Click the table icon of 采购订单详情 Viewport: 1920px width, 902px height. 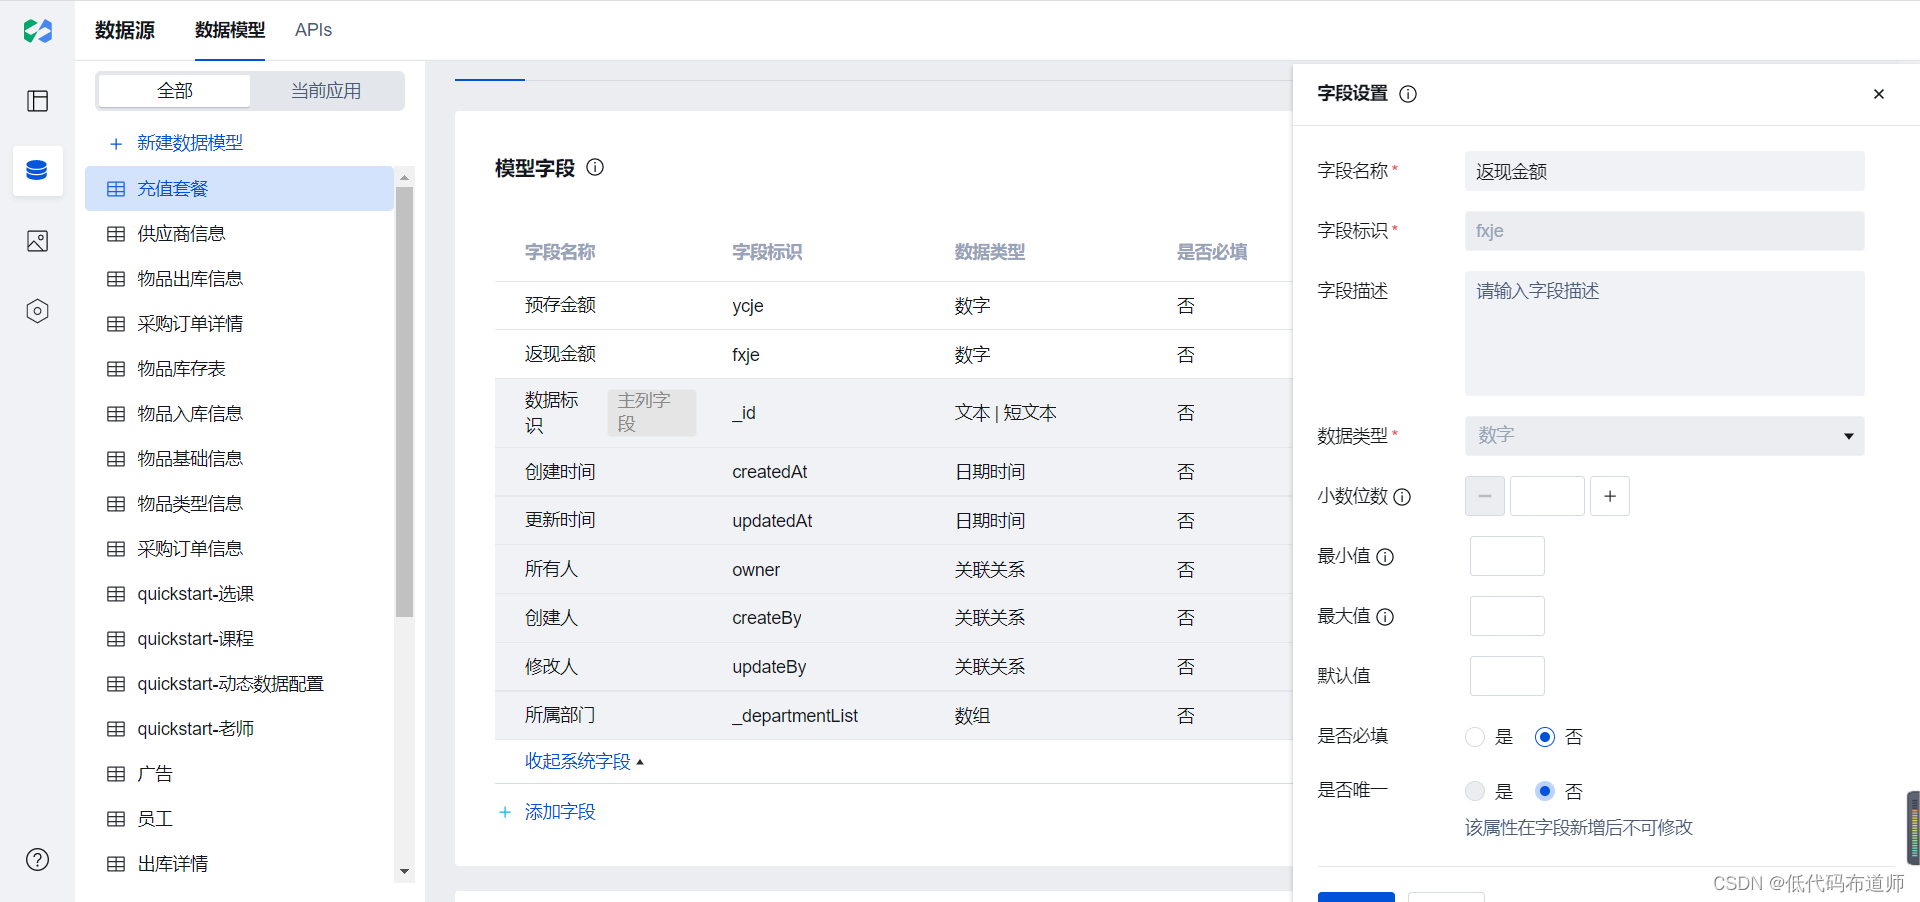116,324
